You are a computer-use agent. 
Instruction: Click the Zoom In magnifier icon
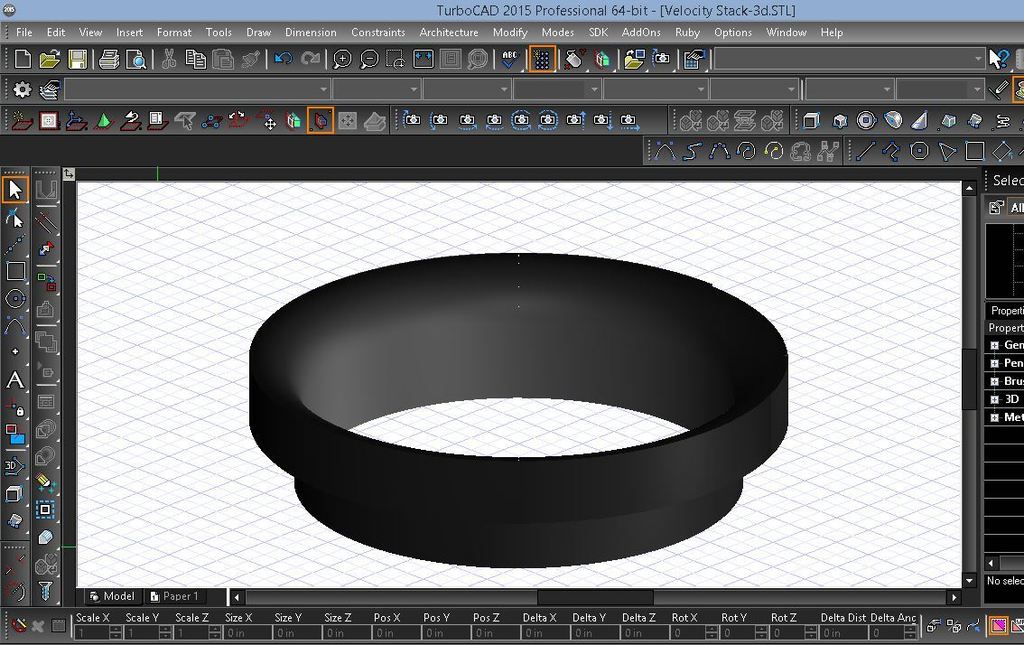click(342, 59)
